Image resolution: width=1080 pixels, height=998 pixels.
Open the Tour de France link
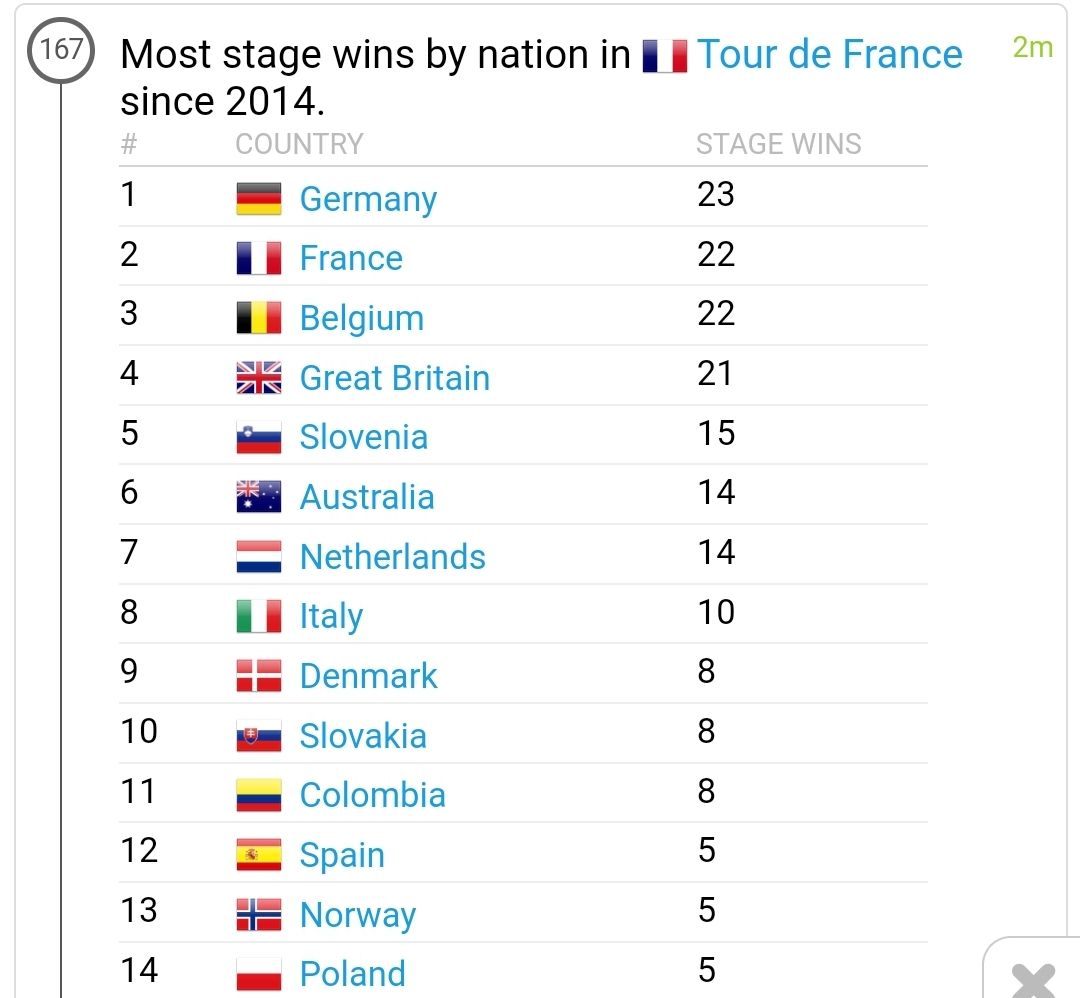tap(830, 54)
